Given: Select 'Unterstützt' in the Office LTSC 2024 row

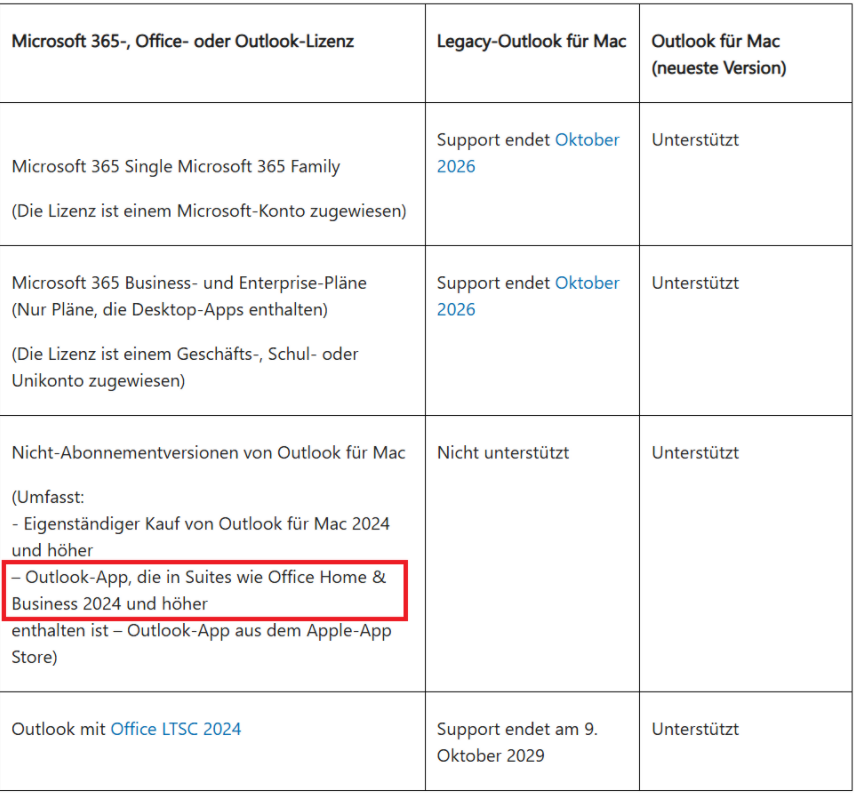Looking at the screenshot, I should tap(695, 729).
